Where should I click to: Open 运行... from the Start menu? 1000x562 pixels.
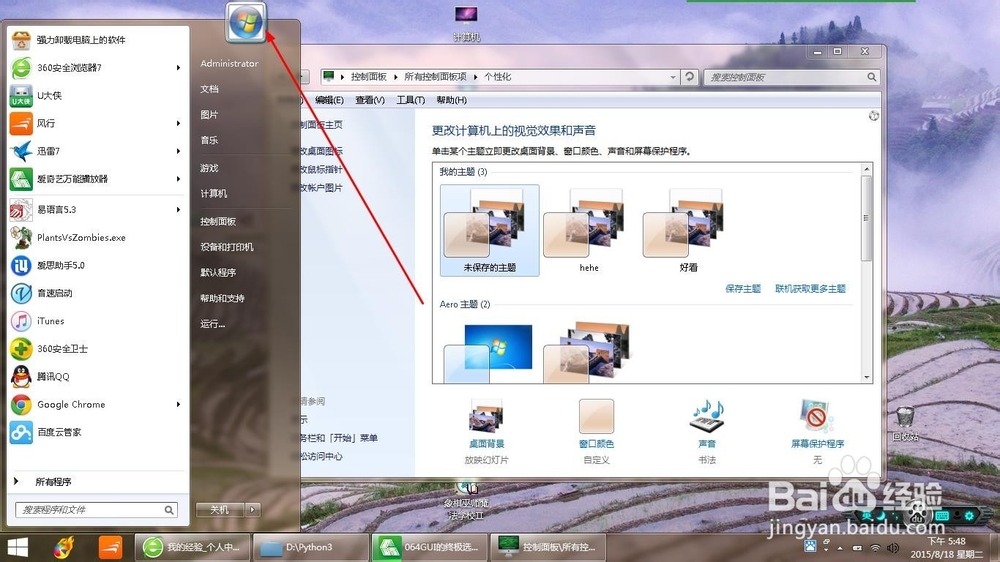click(212, 324)
